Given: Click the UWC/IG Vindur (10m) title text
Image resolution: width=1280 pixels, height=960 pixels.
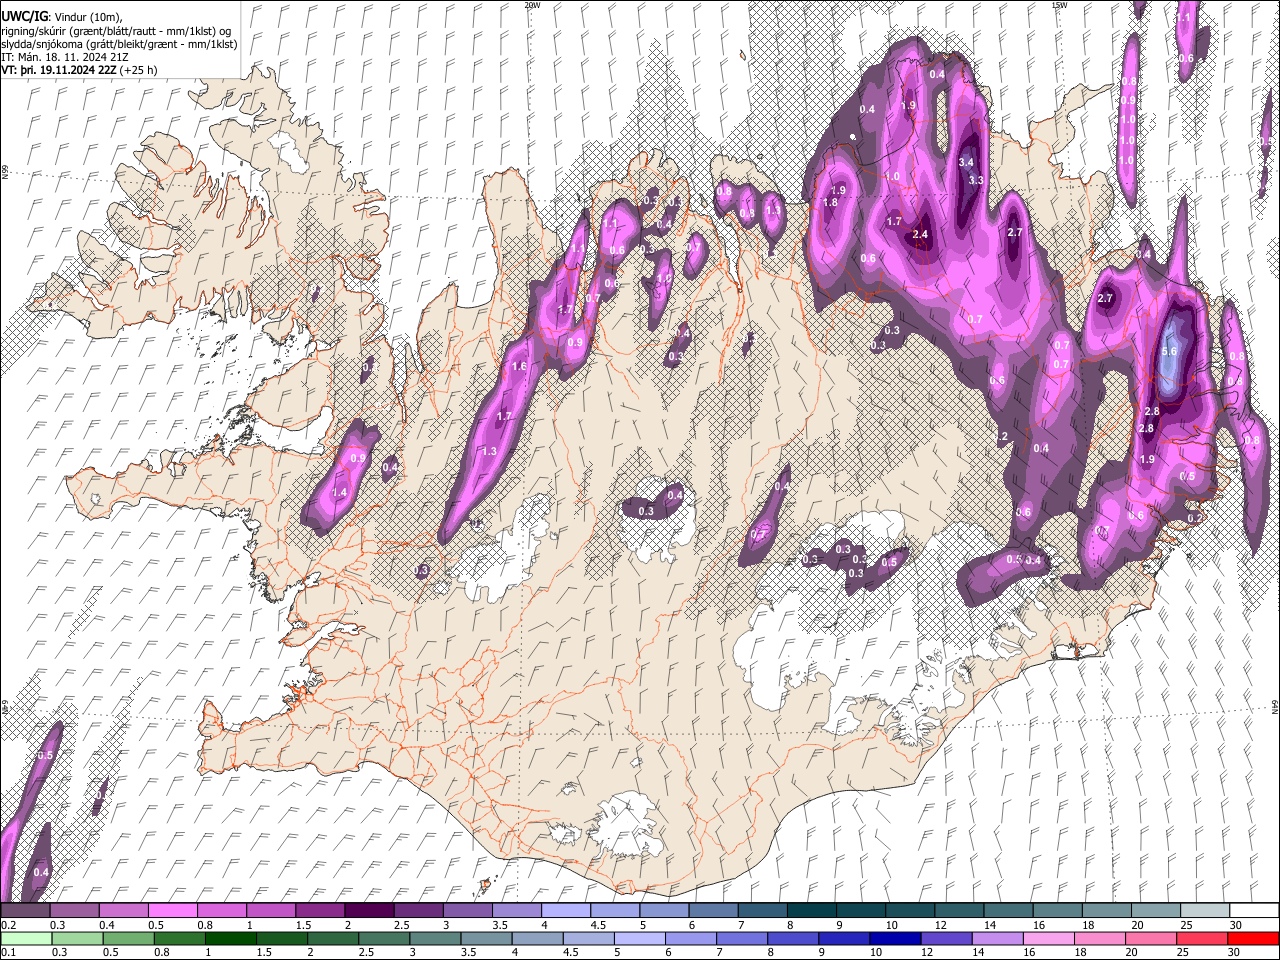Looking at the screenshot, I should (62, 17).
